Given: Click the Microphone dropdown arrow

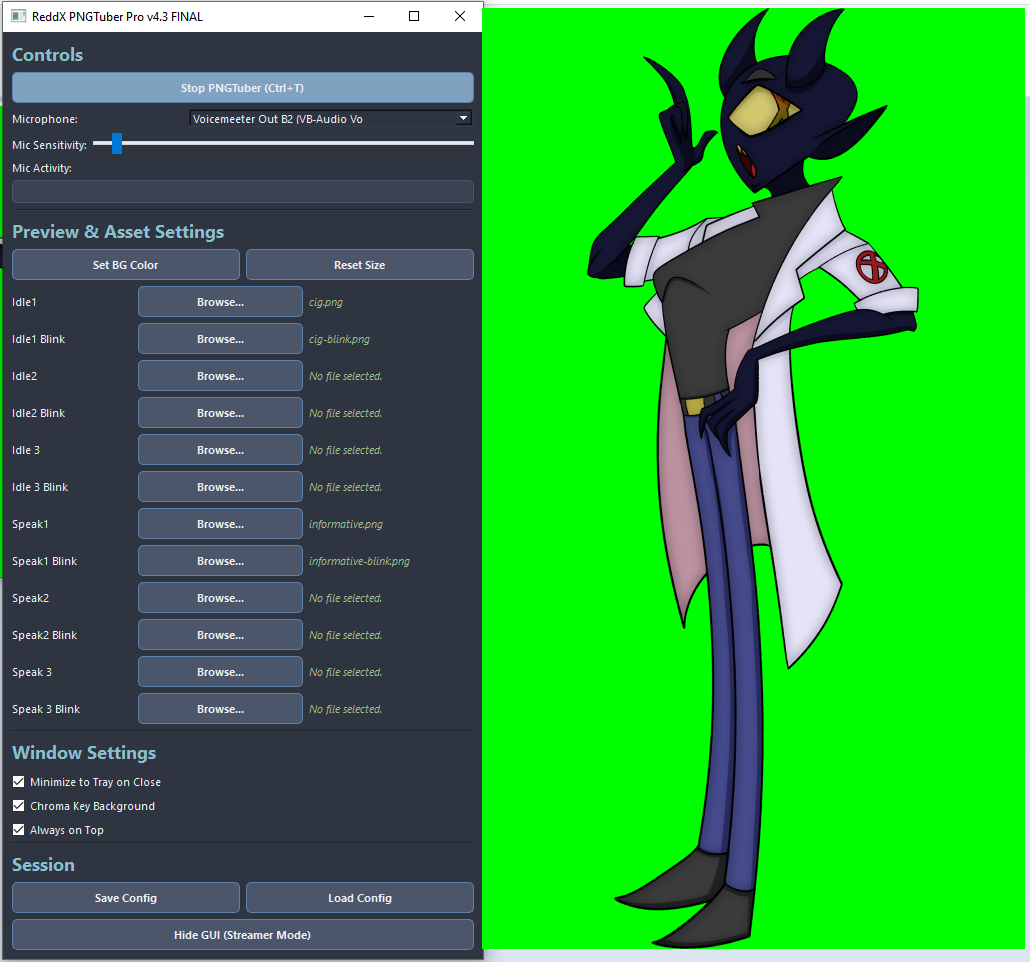Looking at the screenshot, I should (464, 118).
